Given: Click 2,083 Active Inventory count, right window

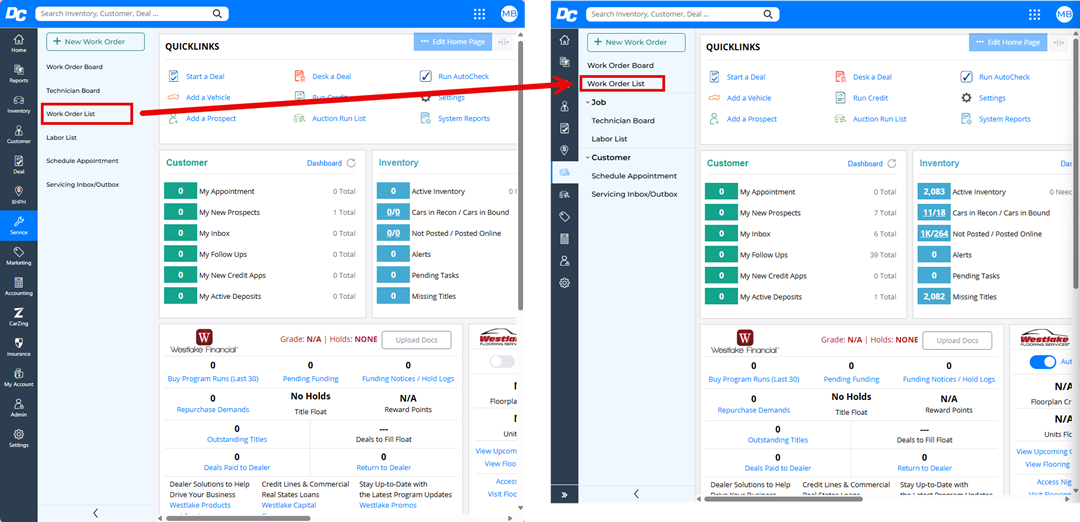Looking at the screenshot, I should [934, 192].
